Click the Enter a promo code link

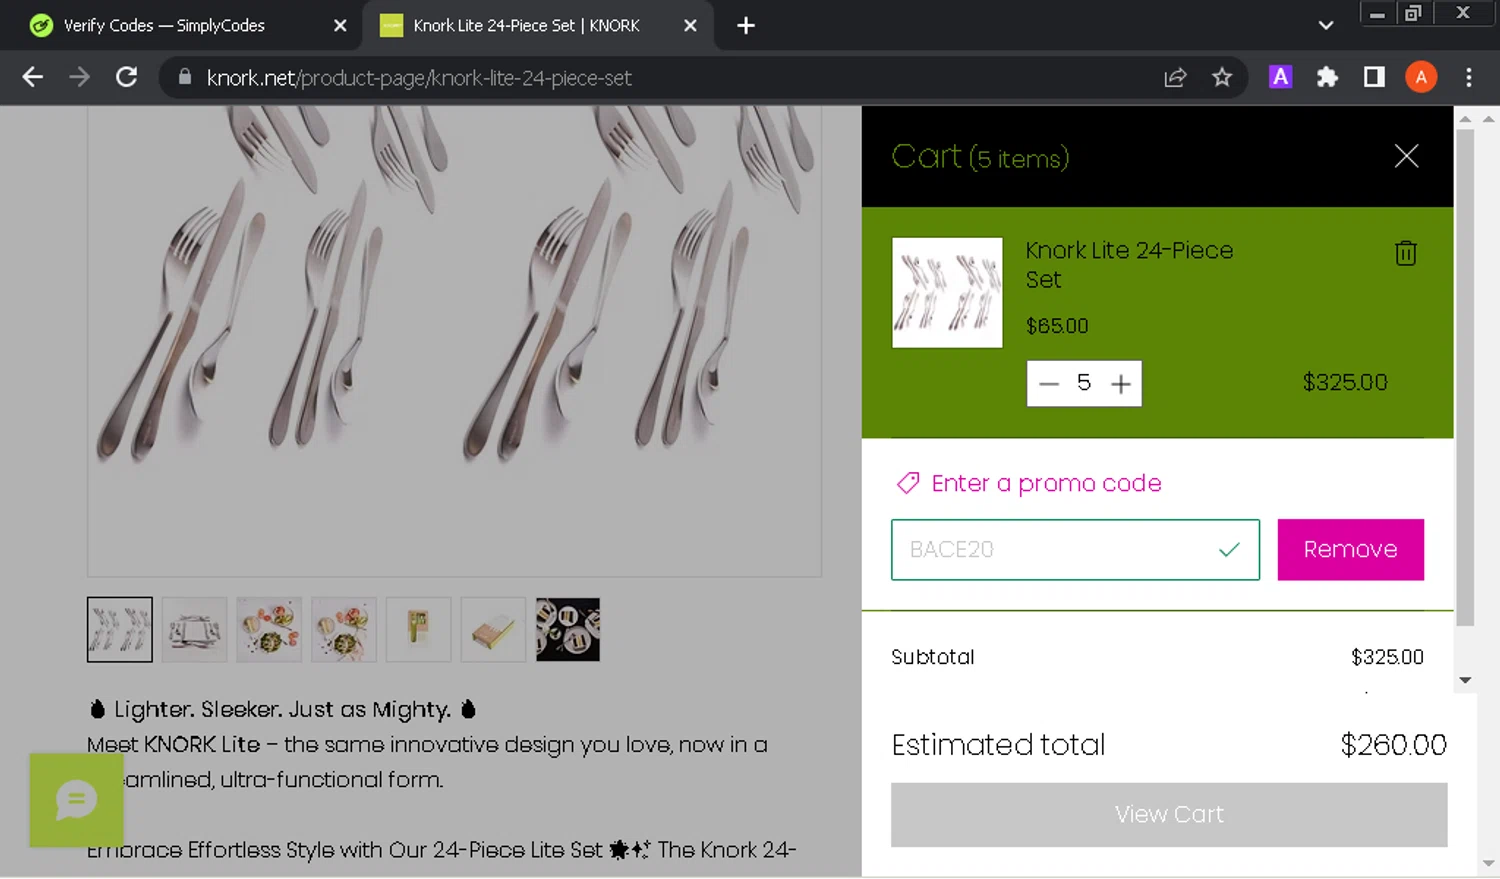coord(1046,484)
